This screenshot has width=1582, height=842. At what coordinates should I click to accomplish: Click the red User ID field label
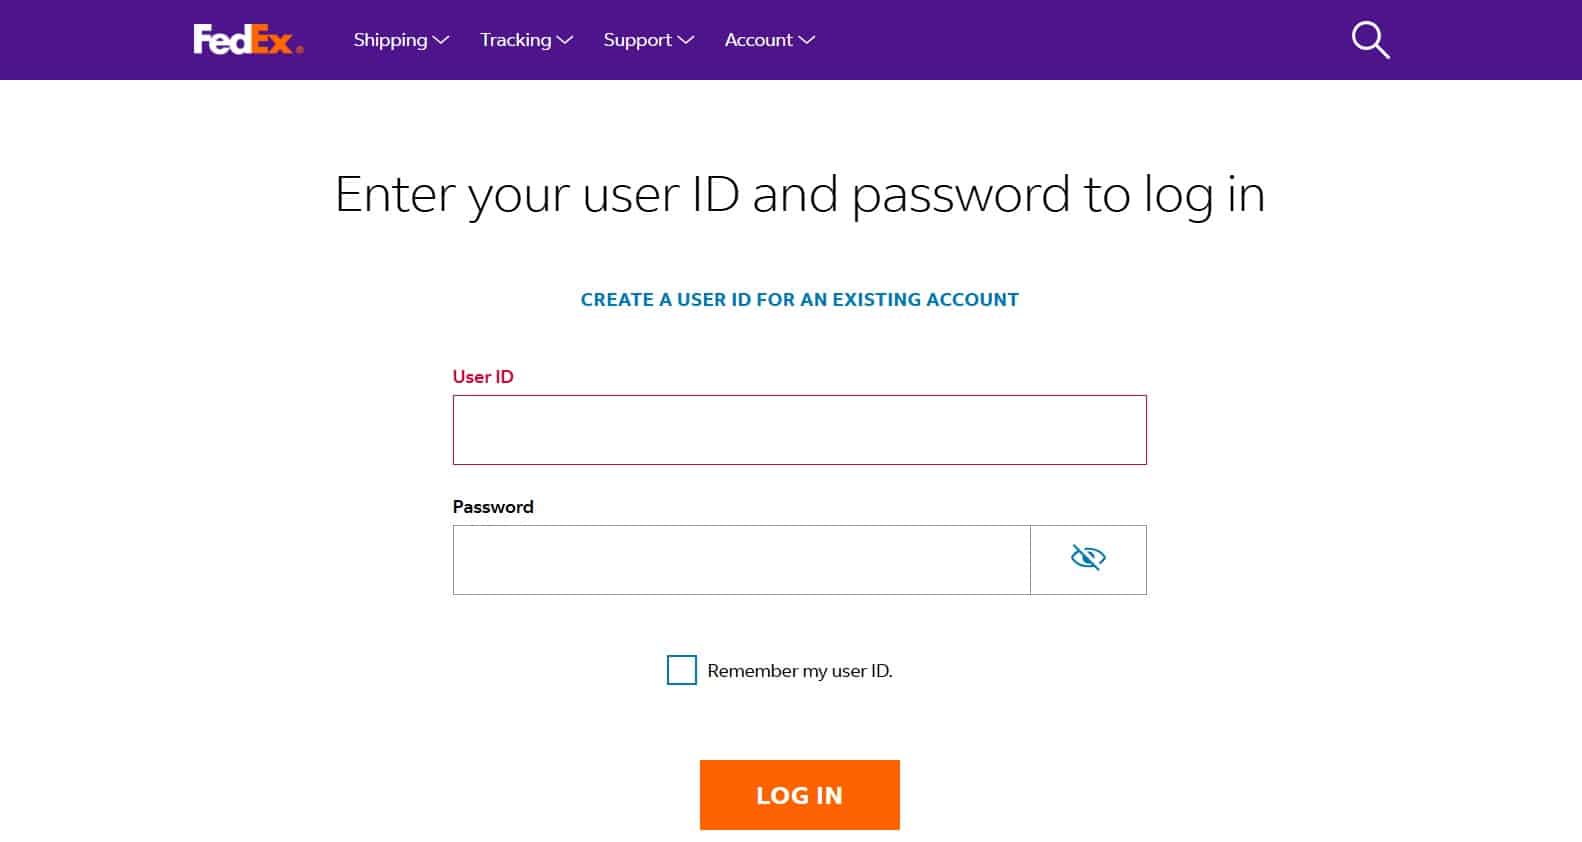coord(483,377)
